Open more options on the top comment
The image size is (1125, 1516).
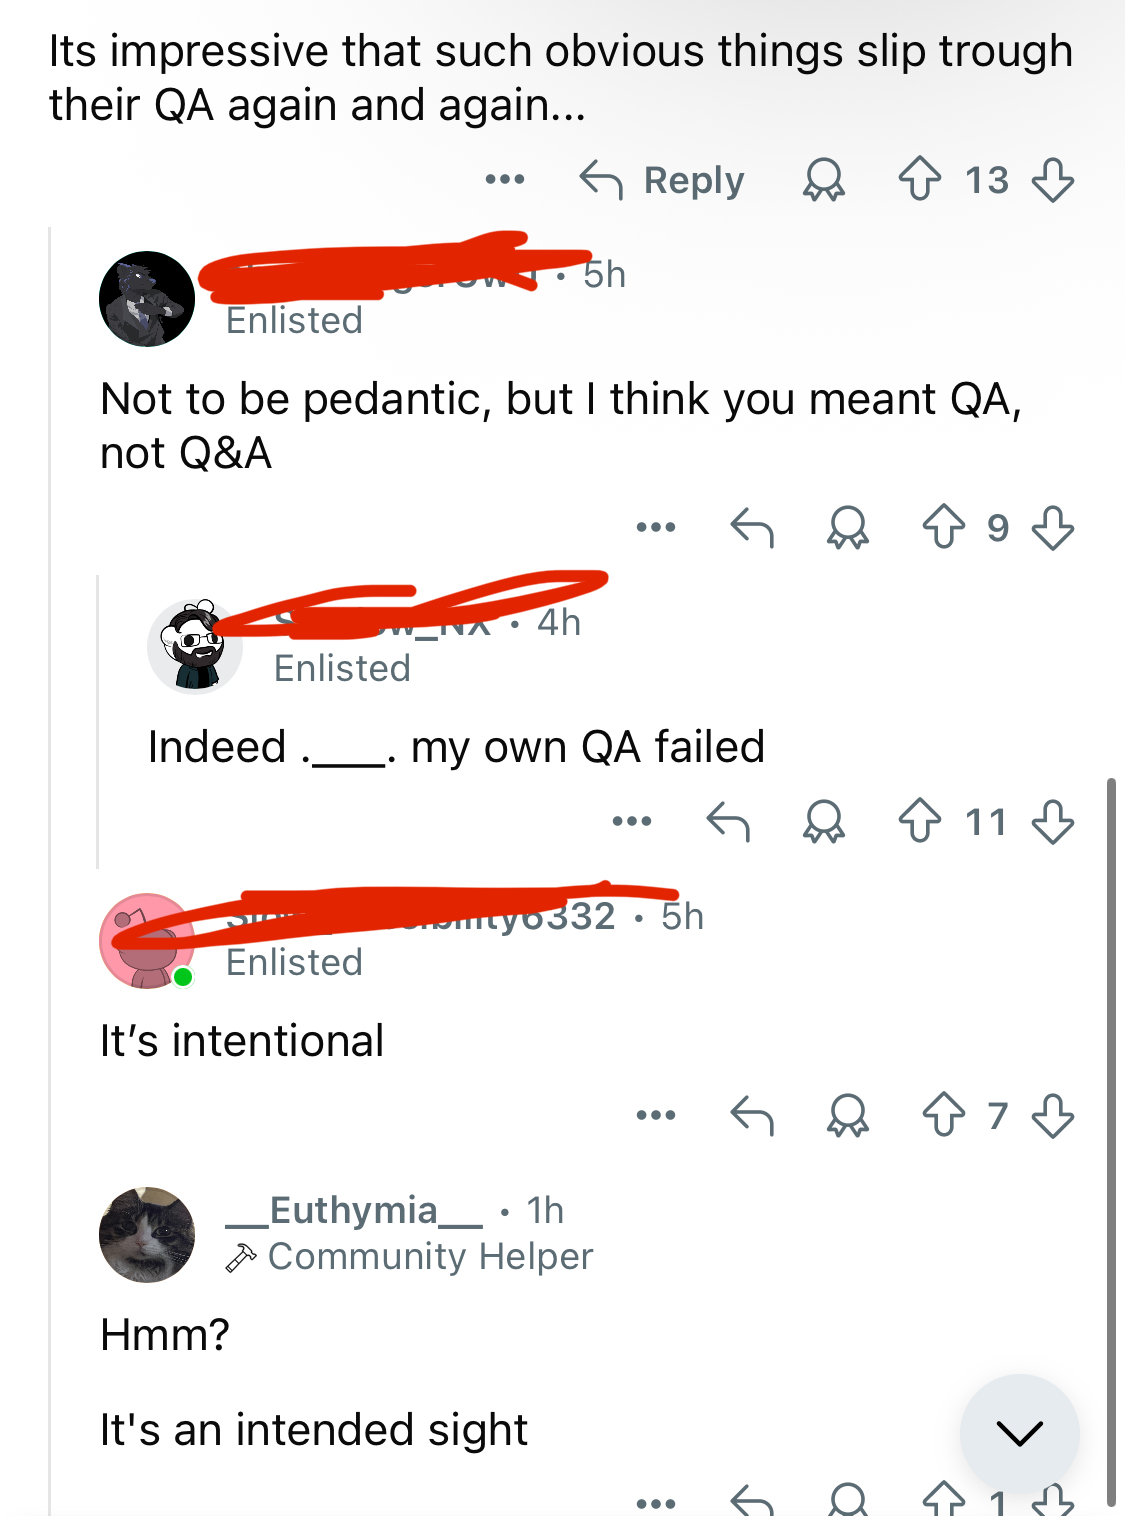(x=505, y=180)
